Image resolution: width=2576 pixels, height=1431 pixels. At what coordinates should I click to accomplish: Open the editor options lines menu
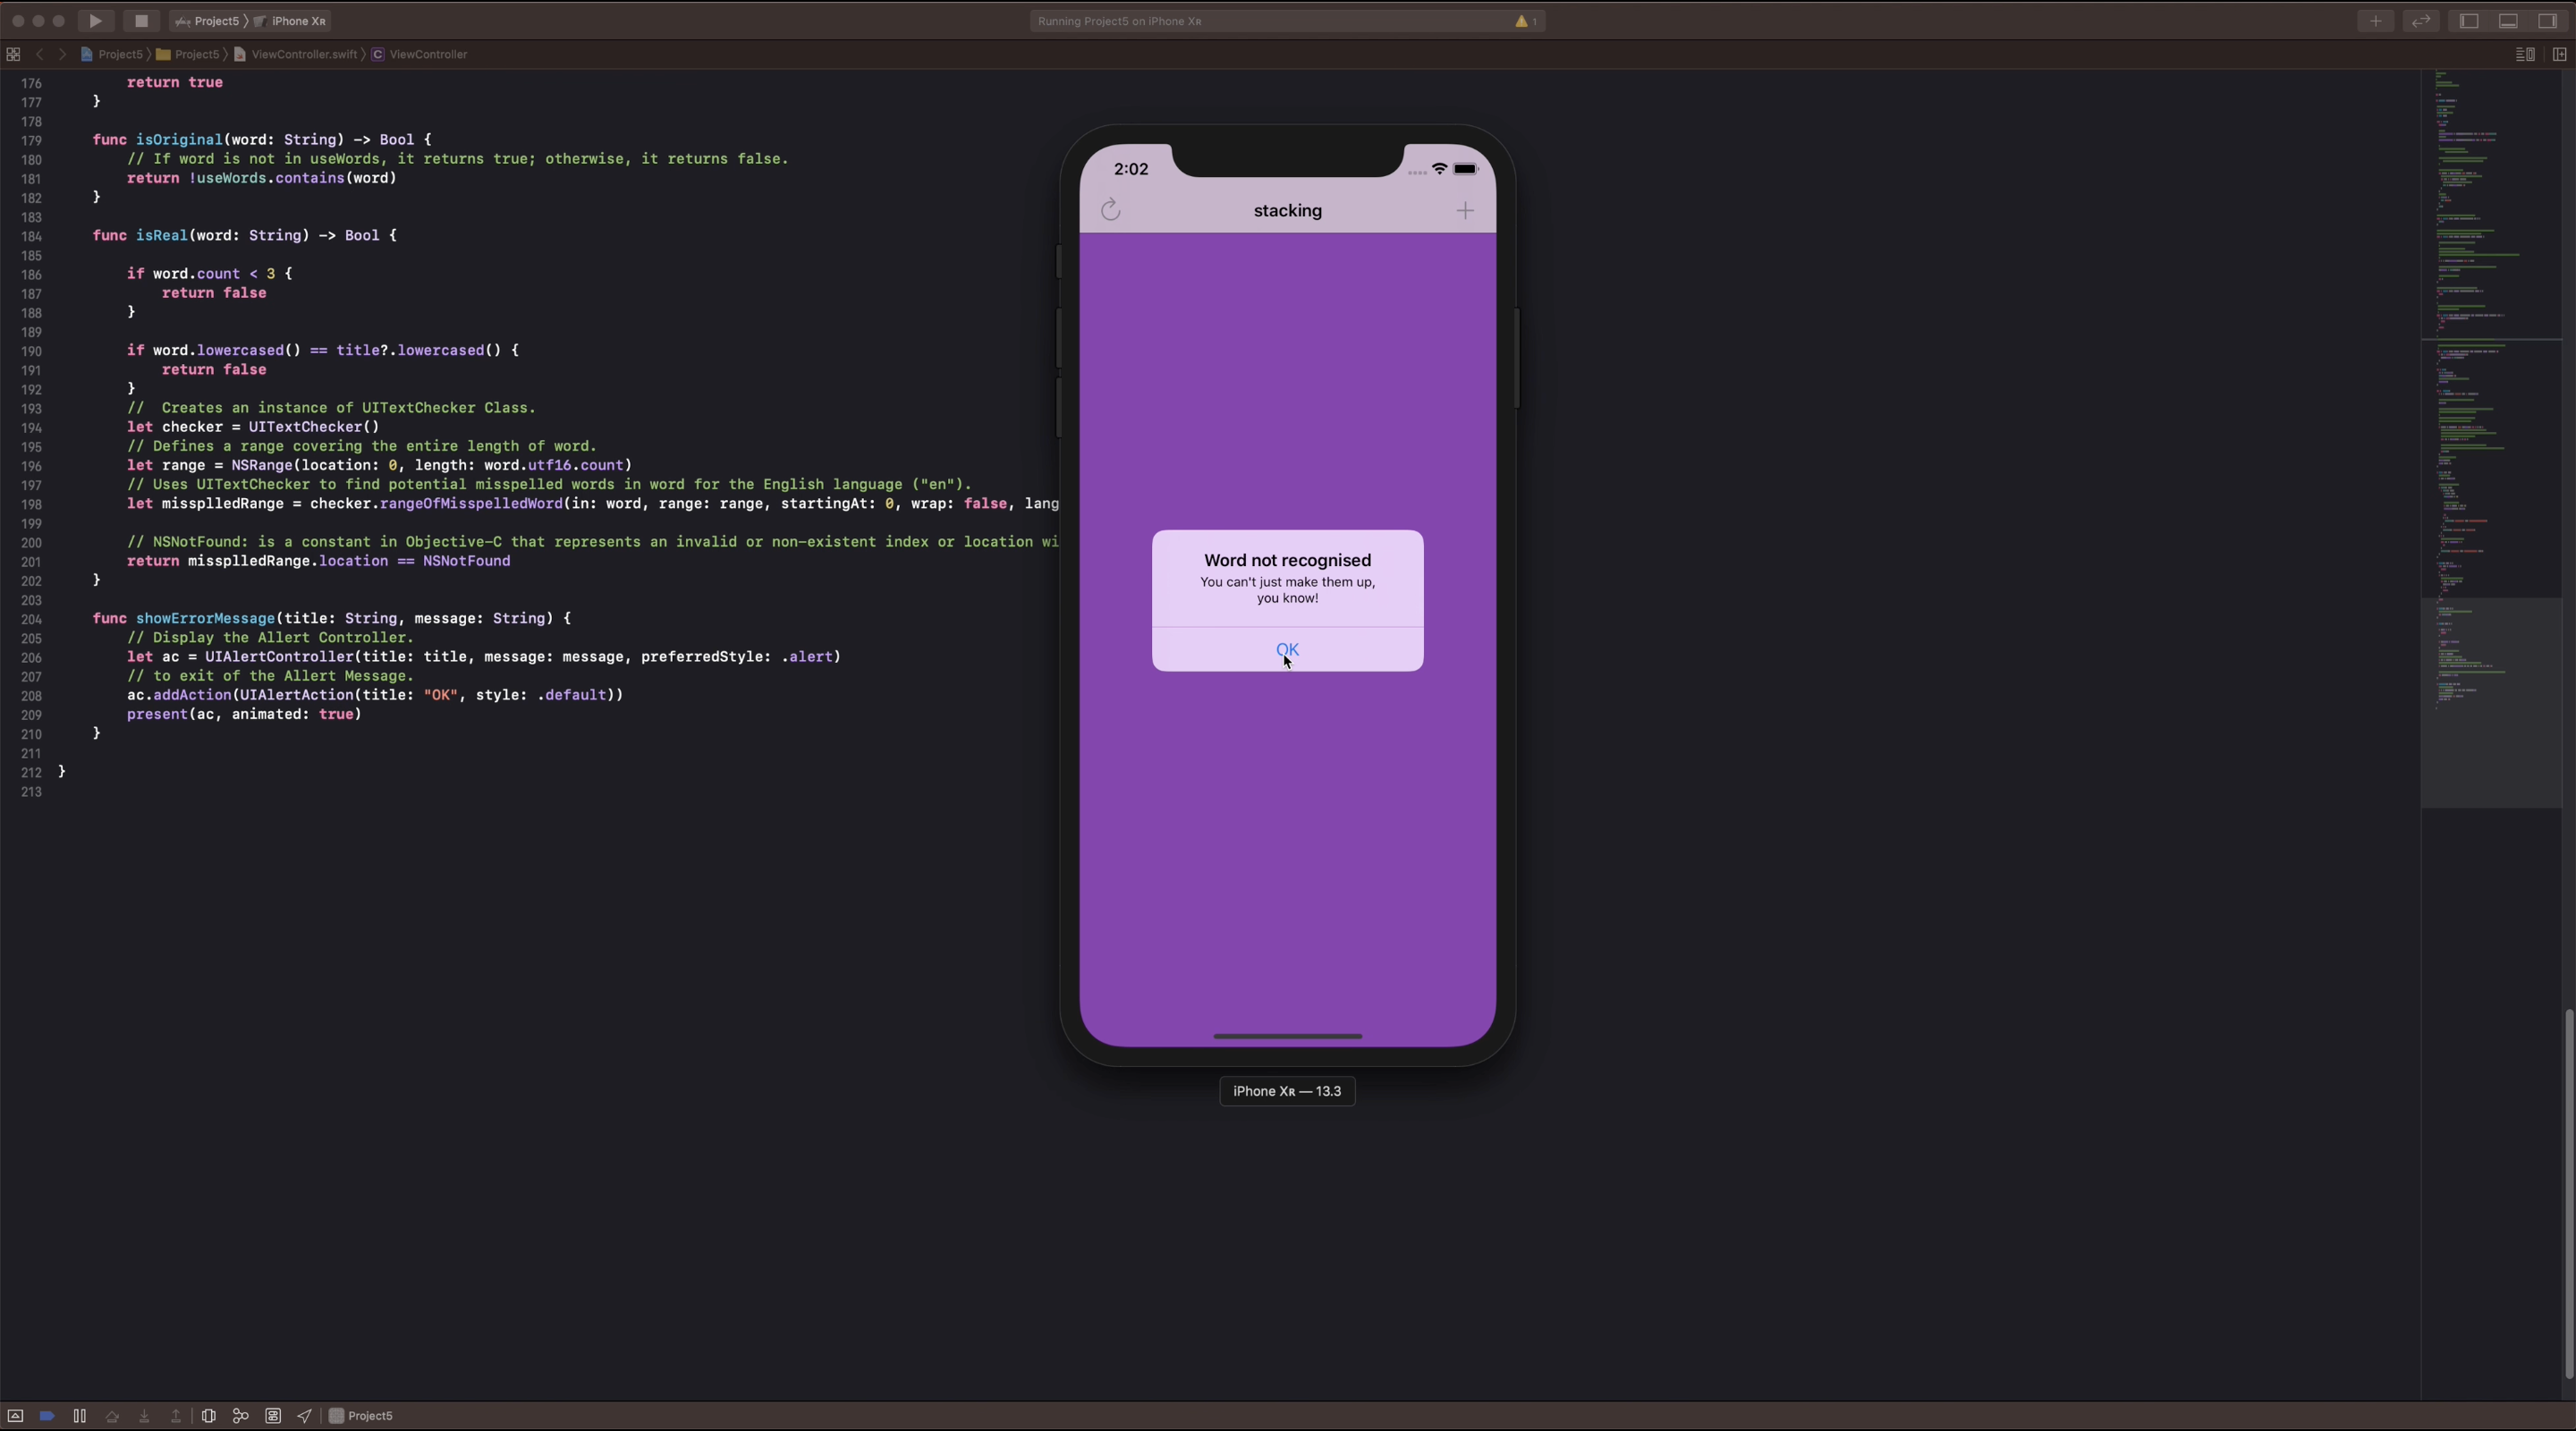pos(2524,54)
